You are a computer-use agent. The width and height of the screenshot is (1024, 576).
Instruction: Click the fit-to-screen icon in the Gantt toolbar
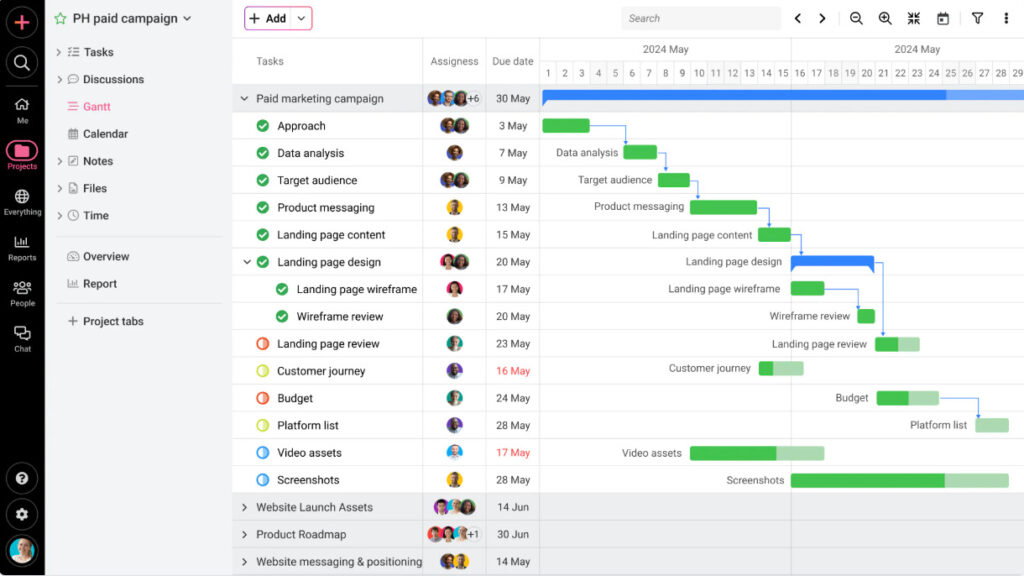tap(913, 18)
